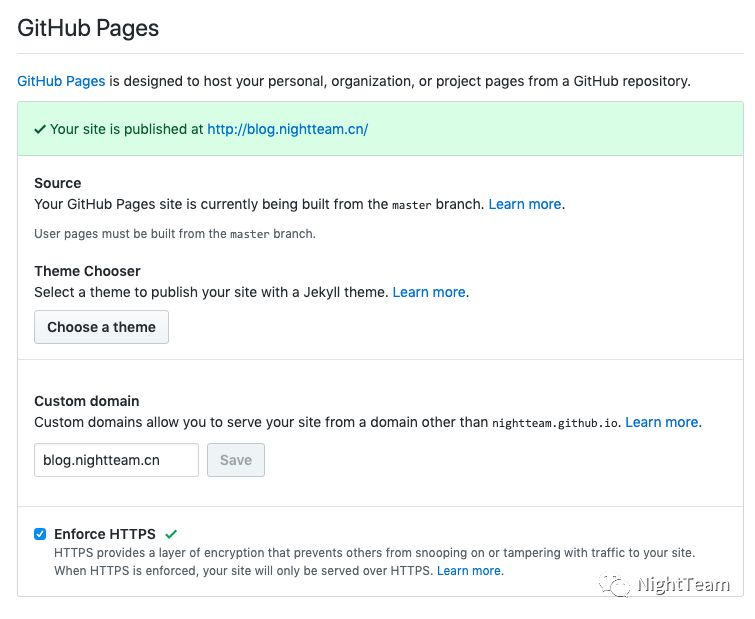Click the Enforce HTTPS label text
Image resolution: width=755 pixels, height=619 pixels.
point(104,534)
